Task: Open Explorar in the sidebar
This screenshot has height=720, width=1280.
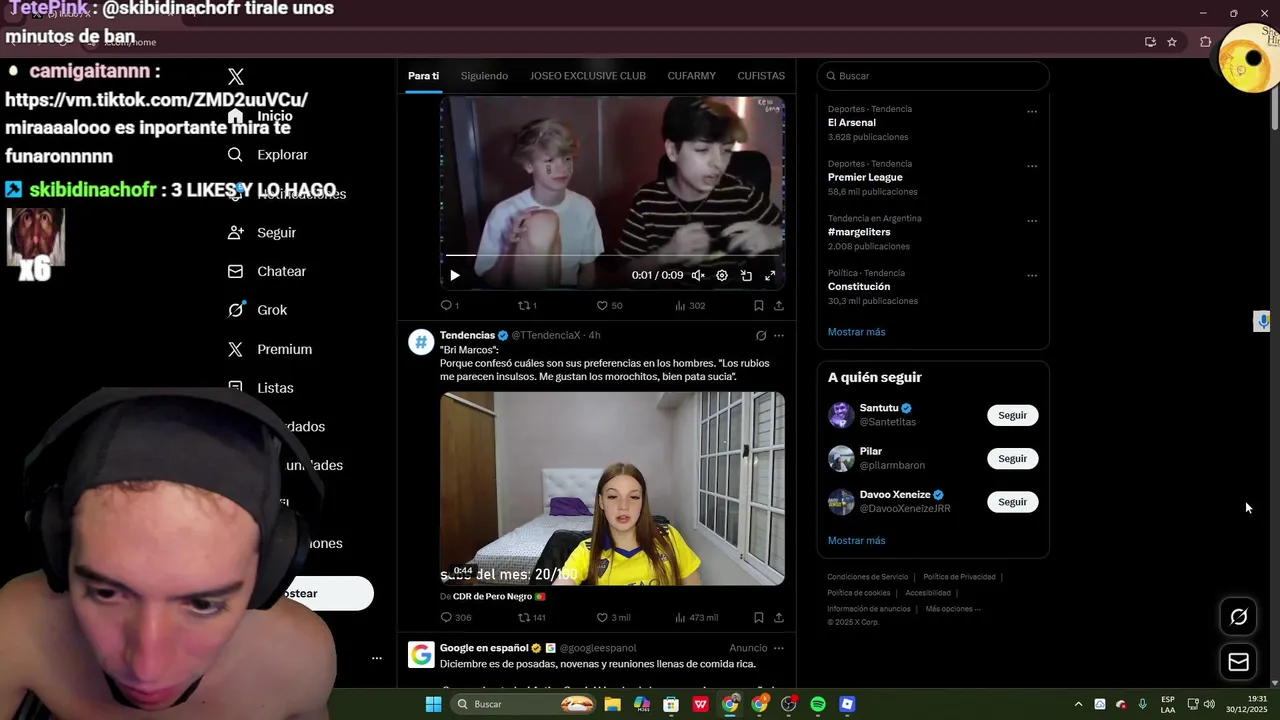Action: tap(268, 155)
